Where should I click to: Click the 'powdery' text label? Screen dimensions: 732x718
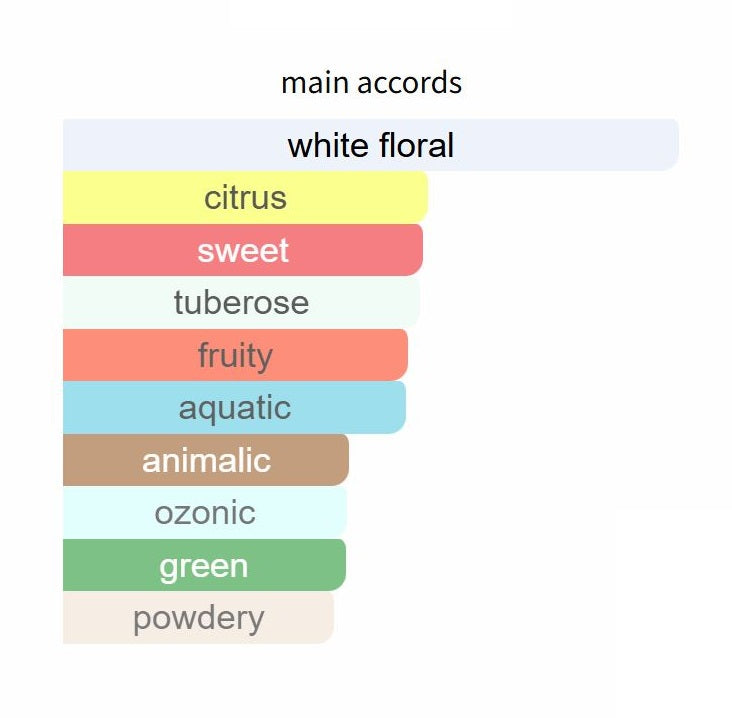198,618
